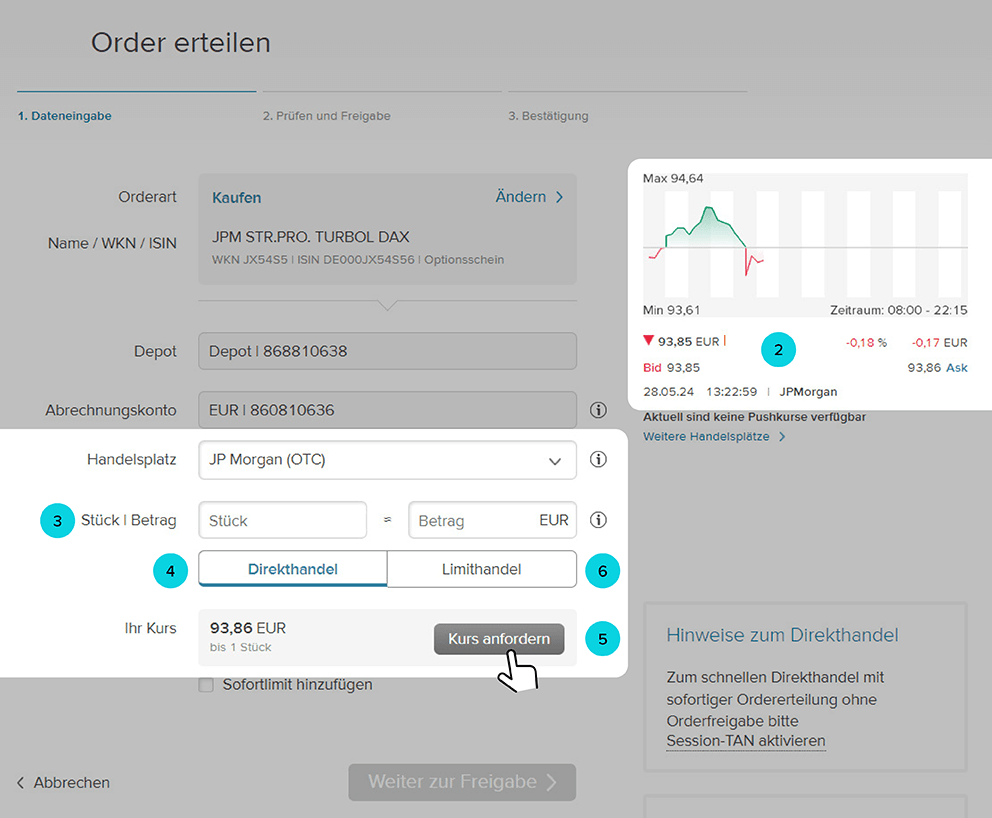Open info tooltip beside Handelsplatz field
Screen dimensions: 992x818
click(x=598, y=459)
